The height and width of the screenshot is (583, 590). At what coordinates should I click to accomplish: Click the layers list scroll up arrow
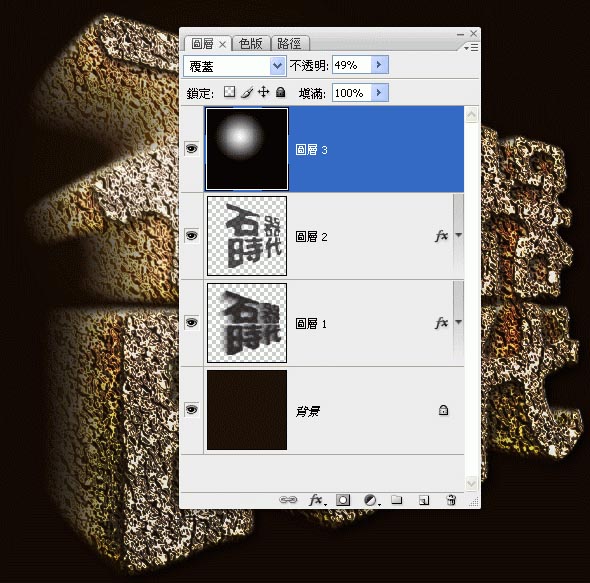point(471,114)
